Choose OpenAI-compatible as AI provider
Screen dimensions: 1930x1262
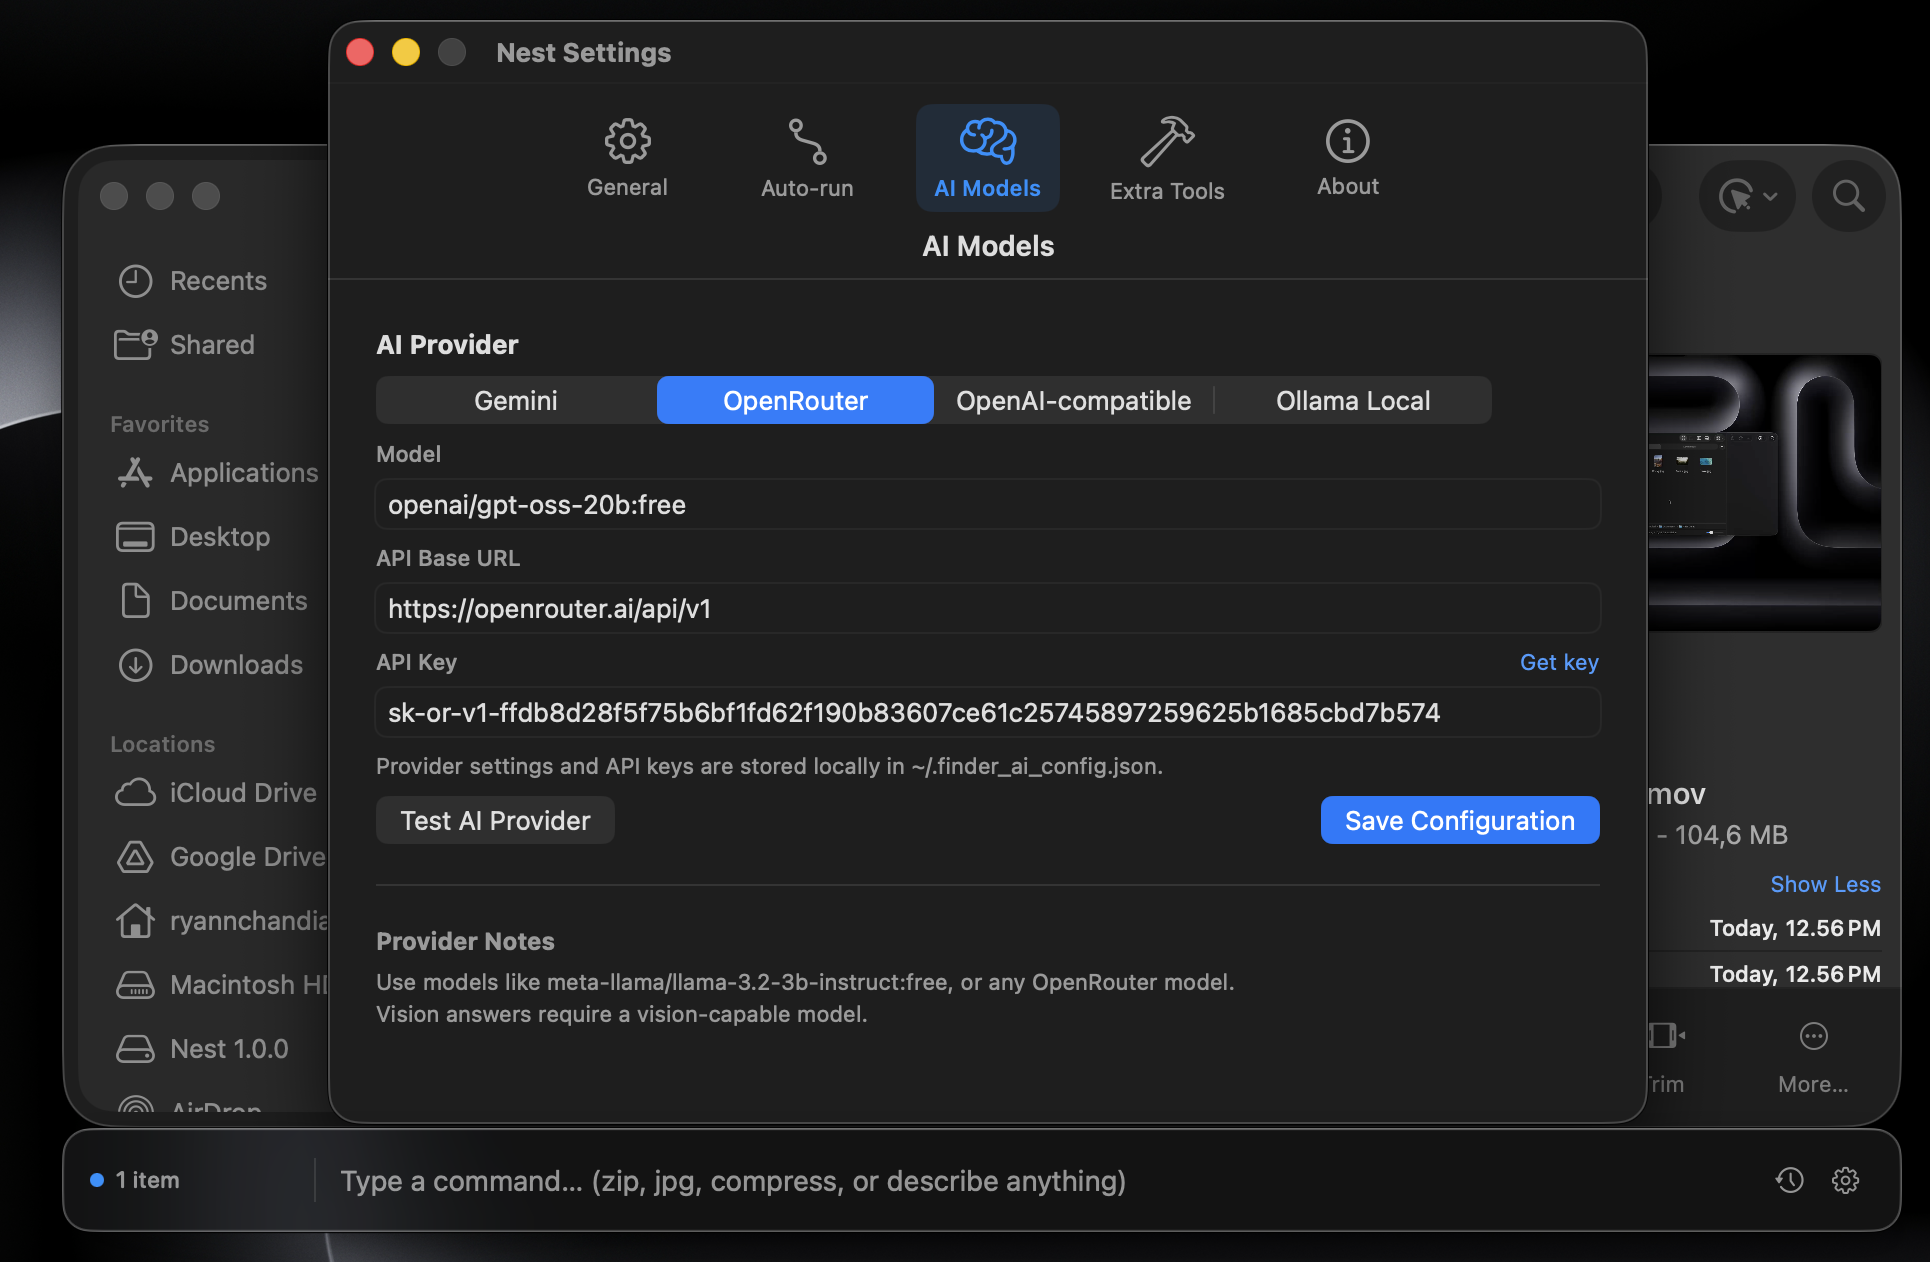pos(1073,400)
